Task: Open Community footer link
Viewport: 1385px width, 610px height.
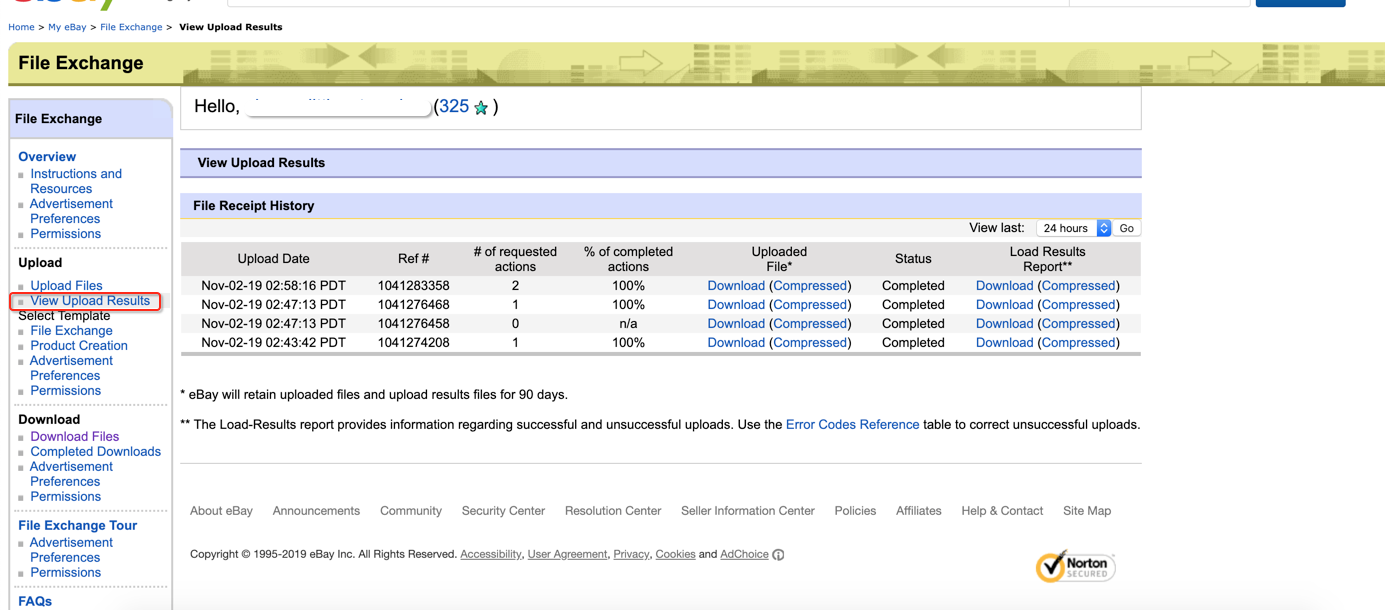Action: (411, 511)
